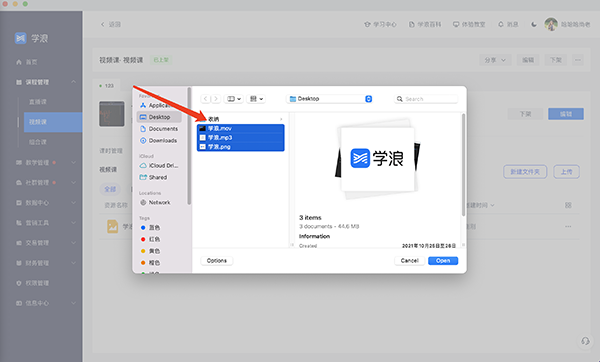This screenshot has height=362, width=600.
Task: Open 学习中心 in the top bar
Action: click(380, 24)
